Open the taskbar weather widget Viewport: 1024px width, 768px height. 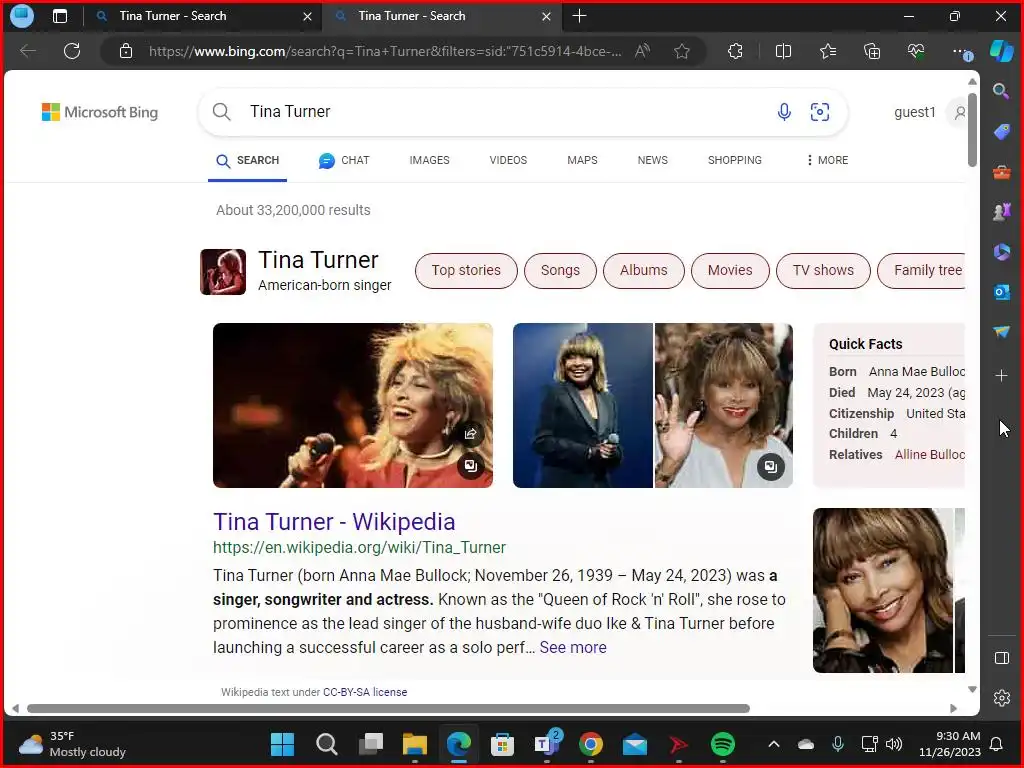(x=72, y=744)
